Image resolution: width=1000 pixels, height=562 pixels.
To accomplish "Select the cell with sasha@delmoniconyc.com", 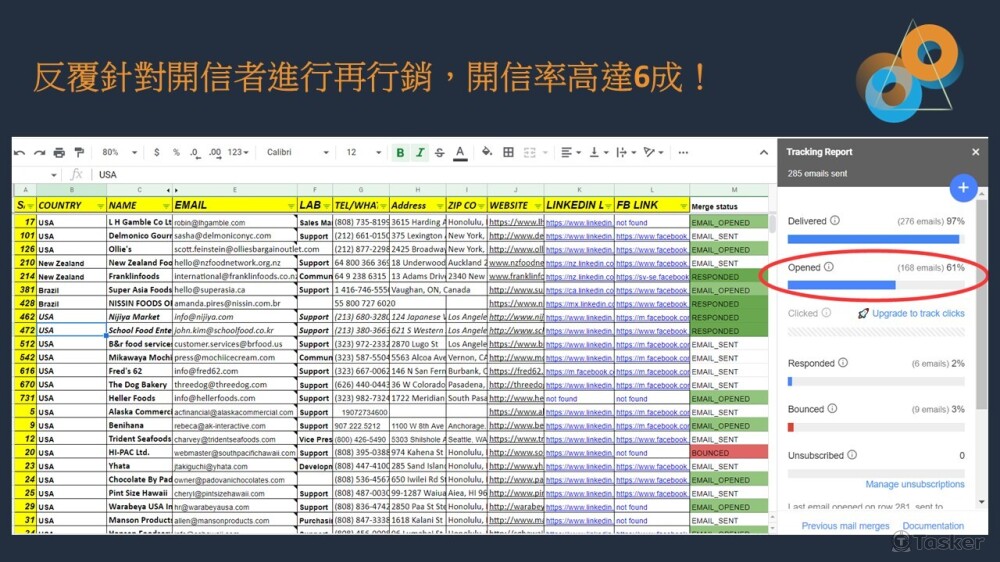I will (235, 236).
